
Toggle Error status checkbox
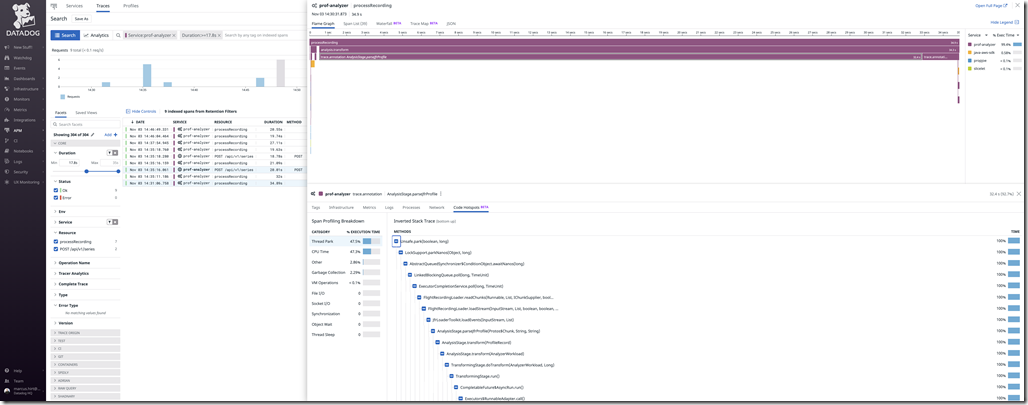pos(56,197)
